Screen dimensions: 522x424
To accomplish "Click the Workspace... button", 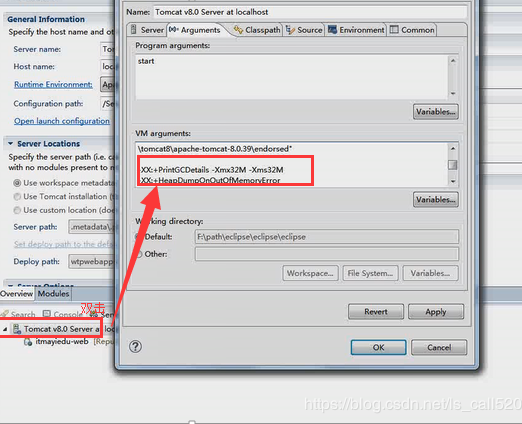I will pos(311,273).
